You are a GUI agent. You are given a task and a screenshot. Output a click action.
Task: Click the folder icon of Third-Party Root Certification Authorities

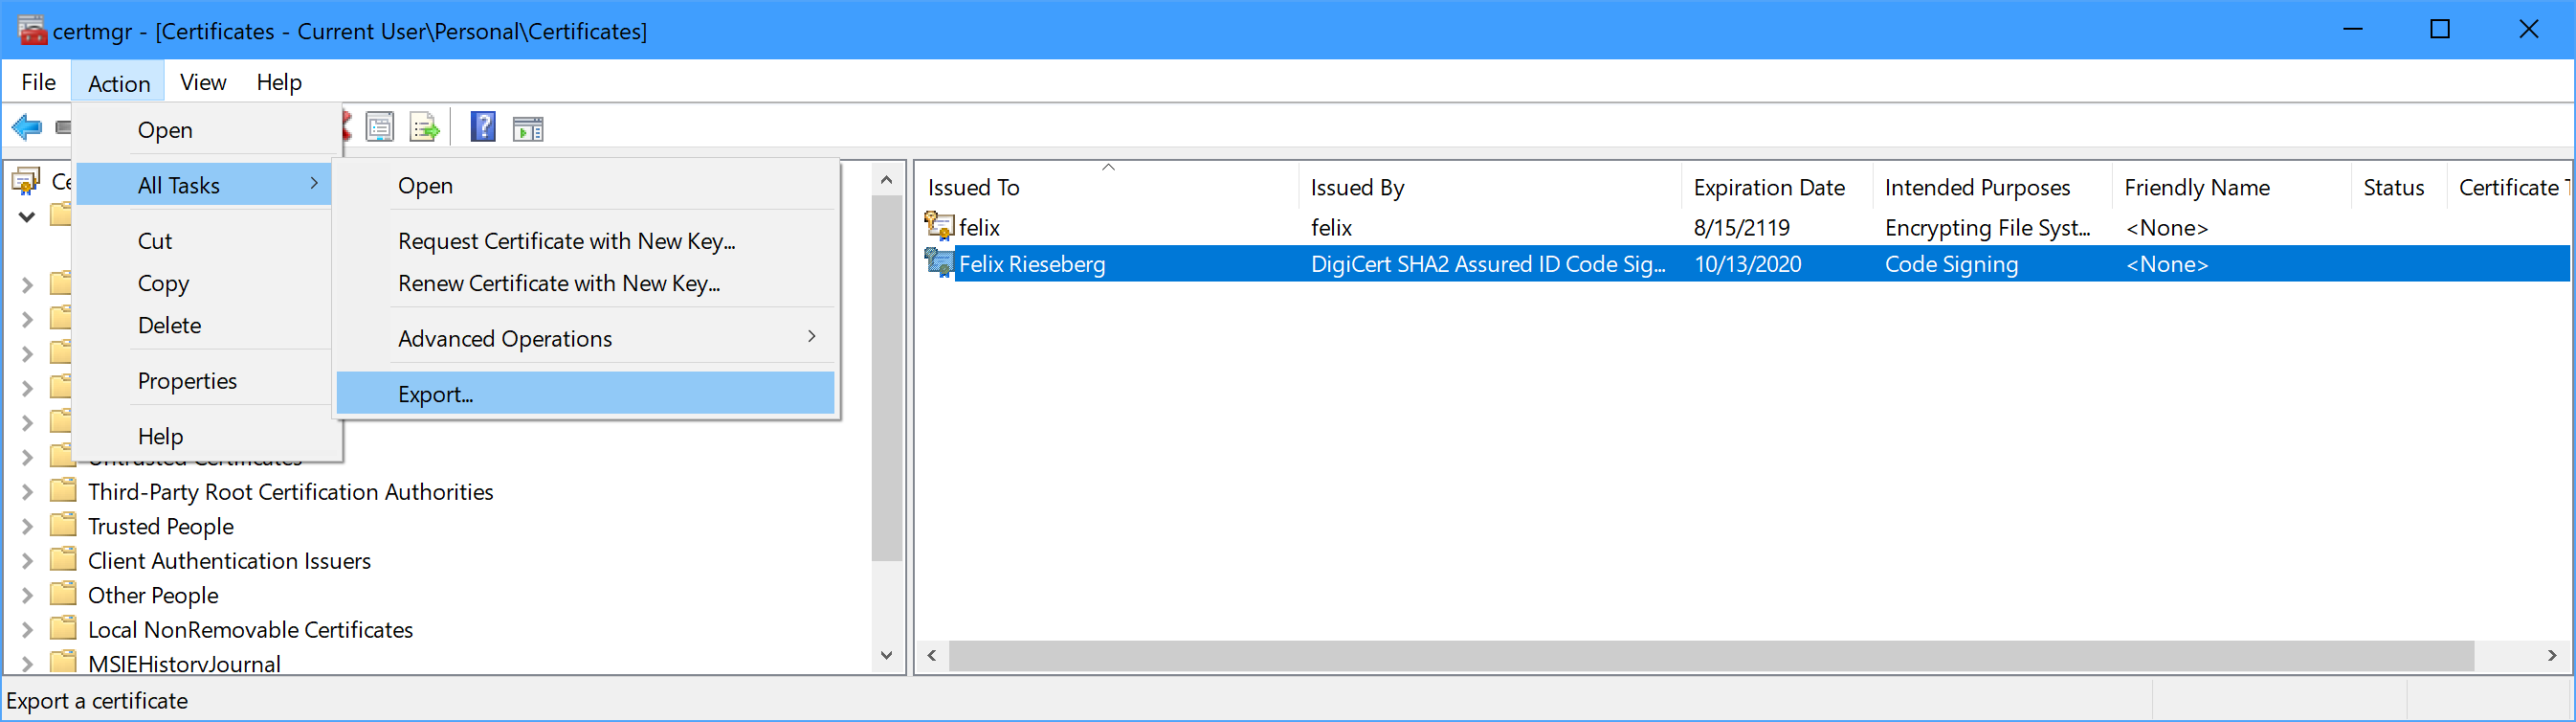click(63, 490)
